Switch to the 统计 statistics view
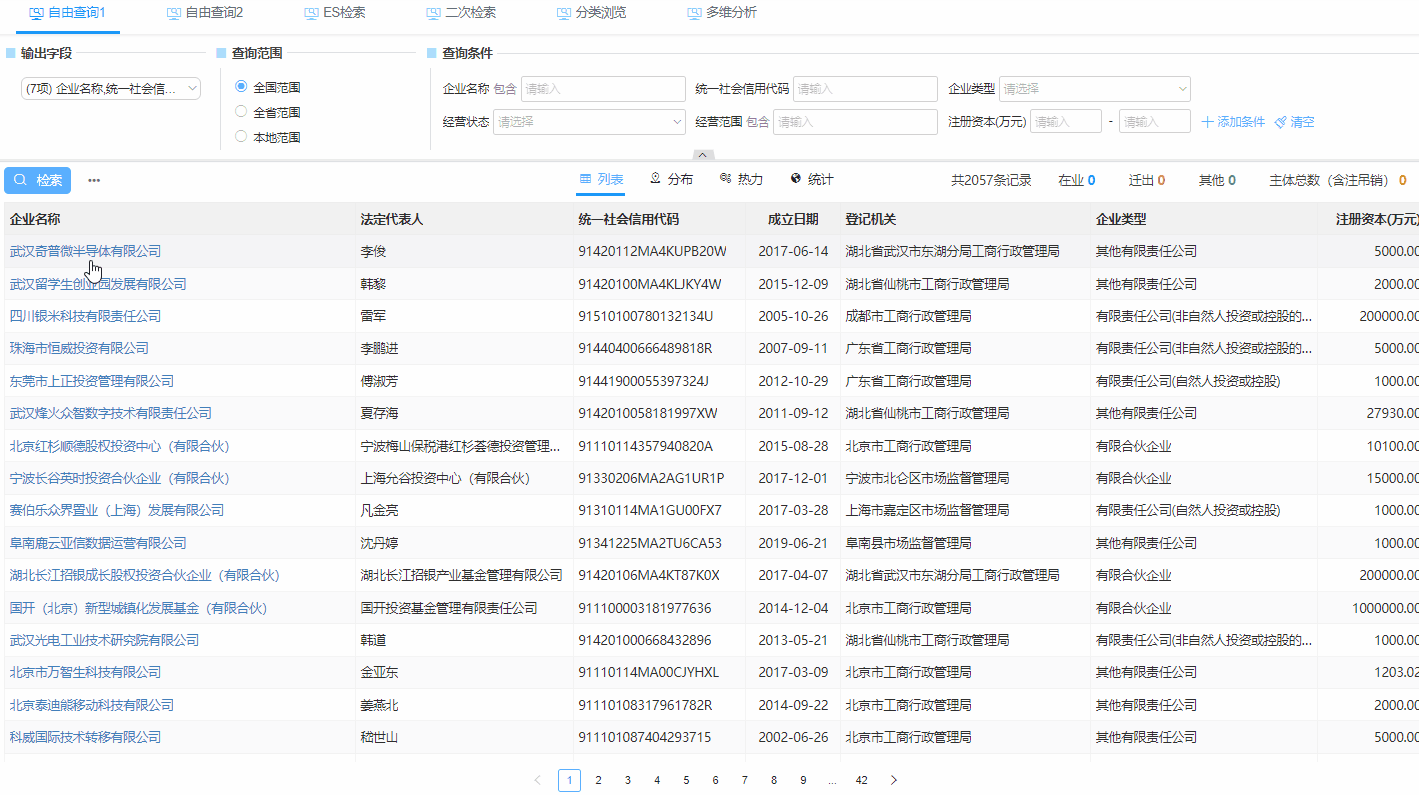Image resolution: width=1419 pixels, height=795 pixels. point(811,180)
